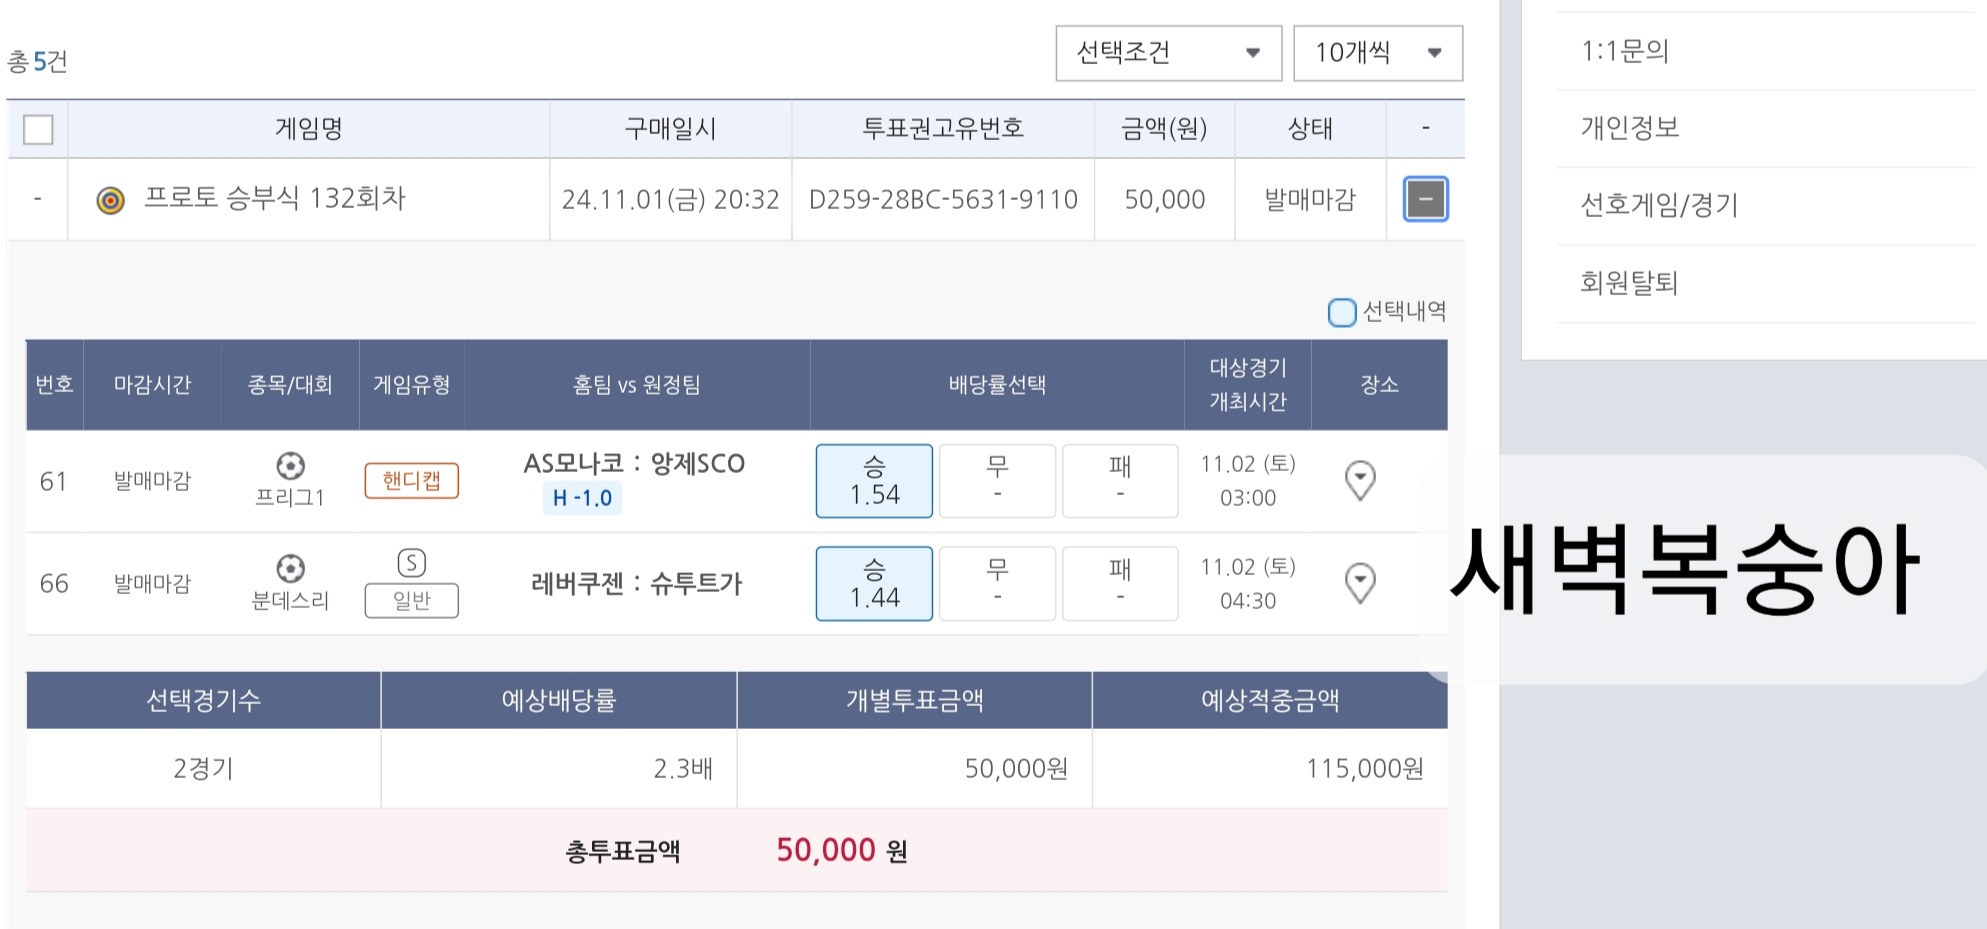Image resolution: width=1987 pixels, height=929 pixels.
Task: Click the S single-bet icon in row 66
Action: pyautogui.click(x=411, y=563)
